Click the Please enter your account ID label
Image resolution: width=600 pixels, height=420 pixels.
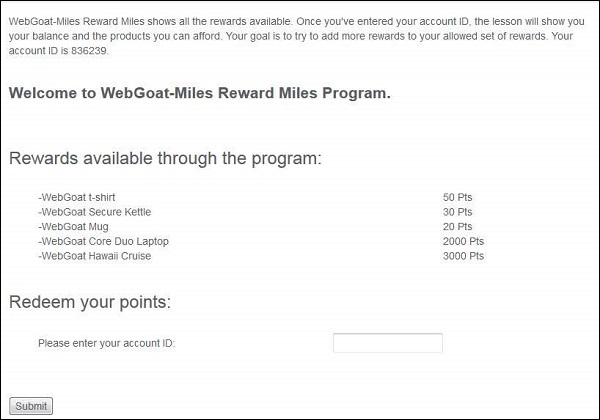tap(106, 344)
